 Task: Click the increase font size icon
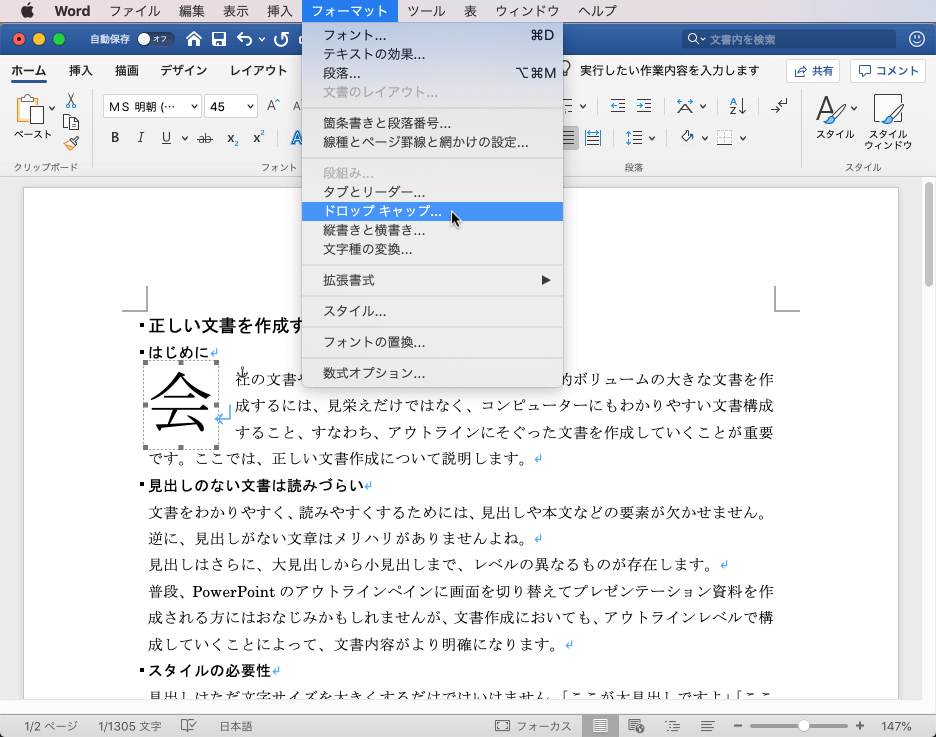point(273,106)
